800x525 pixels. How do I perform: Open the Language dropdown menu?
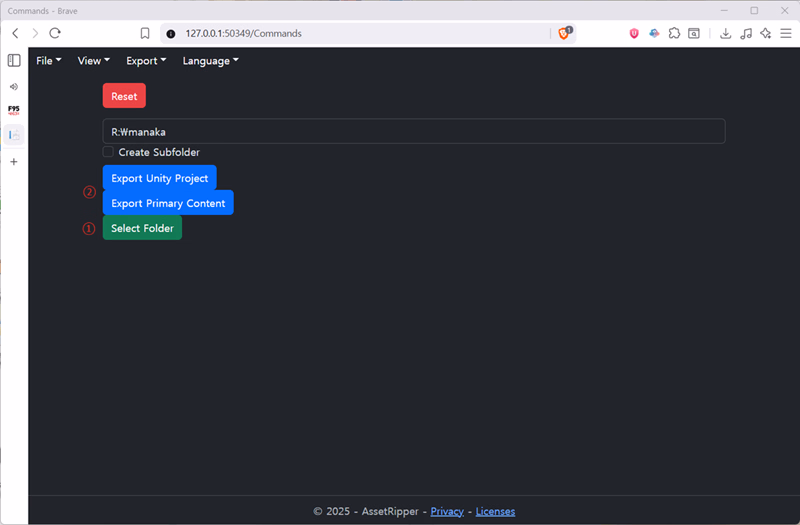click(x=210, y=61)
